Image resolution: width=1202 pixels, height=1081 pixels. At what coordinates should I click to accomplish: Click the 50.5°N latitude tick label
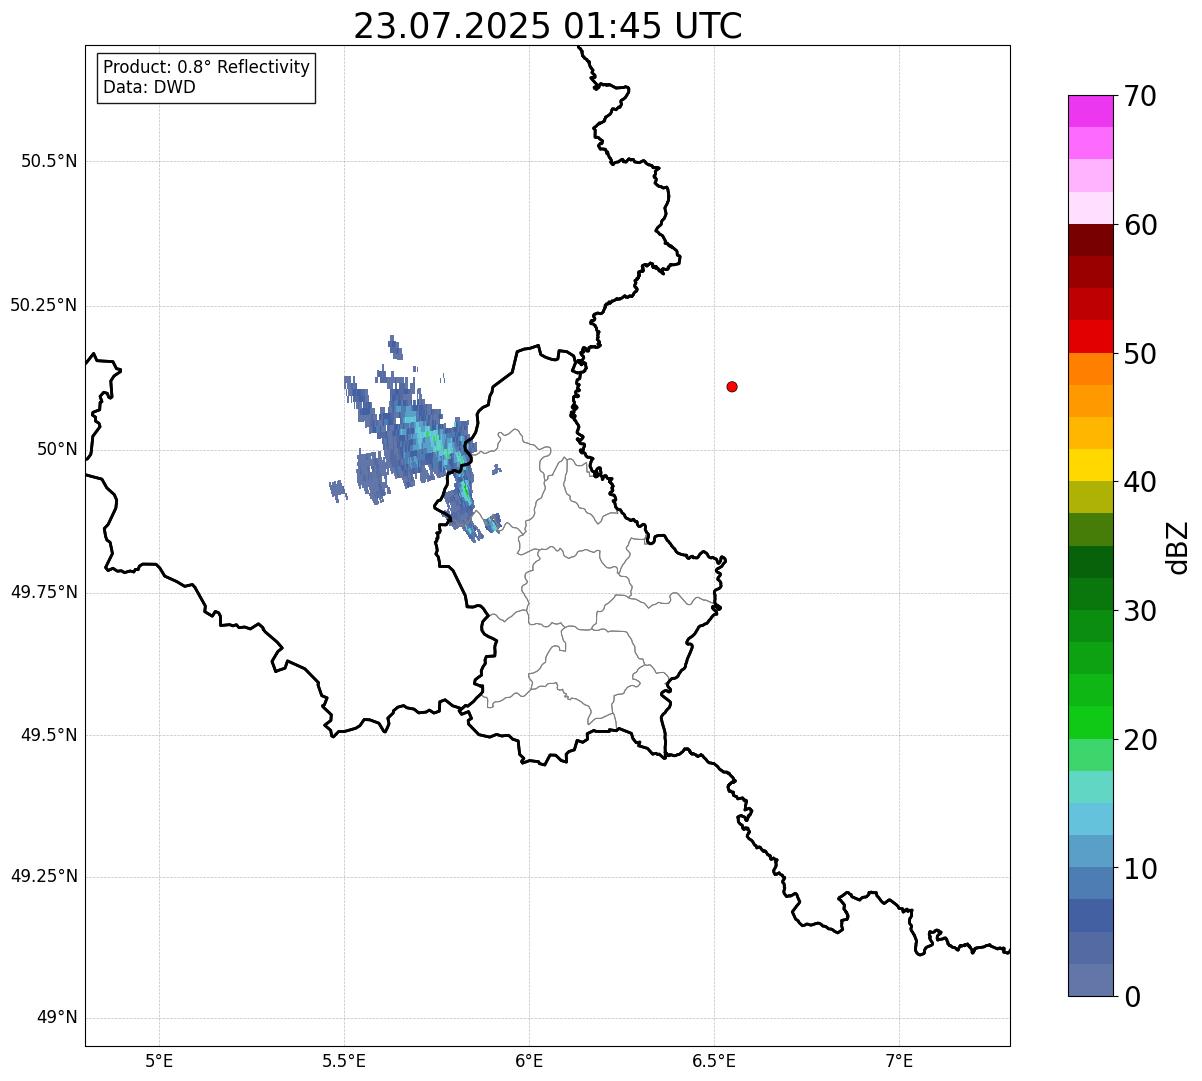[x=49, y=161]
